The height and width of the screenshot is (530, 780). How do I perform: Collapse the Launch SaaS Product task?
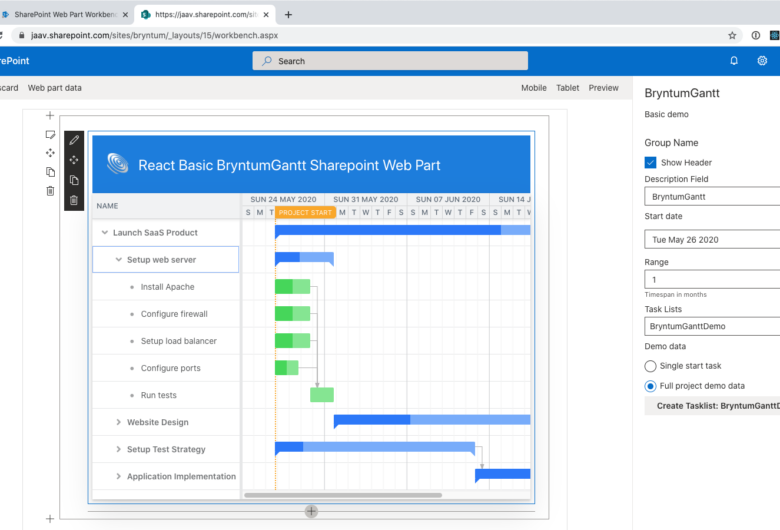(104, 232)
